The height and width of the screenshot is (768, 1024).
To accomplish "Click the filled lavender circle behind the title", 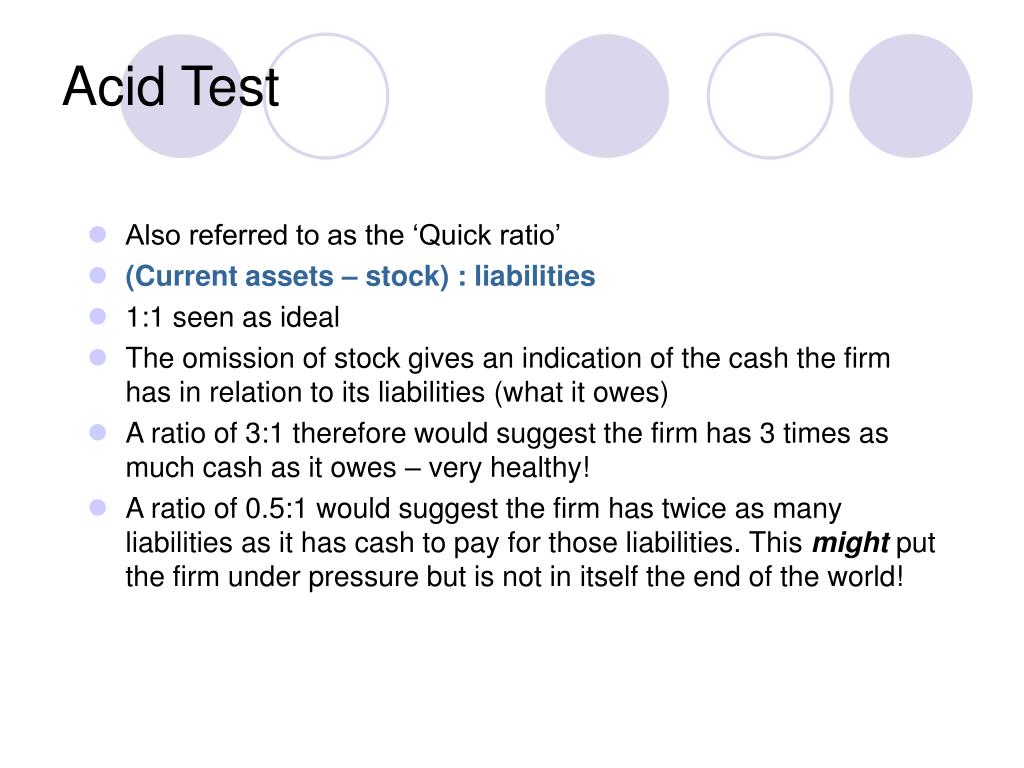I will click(182, 96).
